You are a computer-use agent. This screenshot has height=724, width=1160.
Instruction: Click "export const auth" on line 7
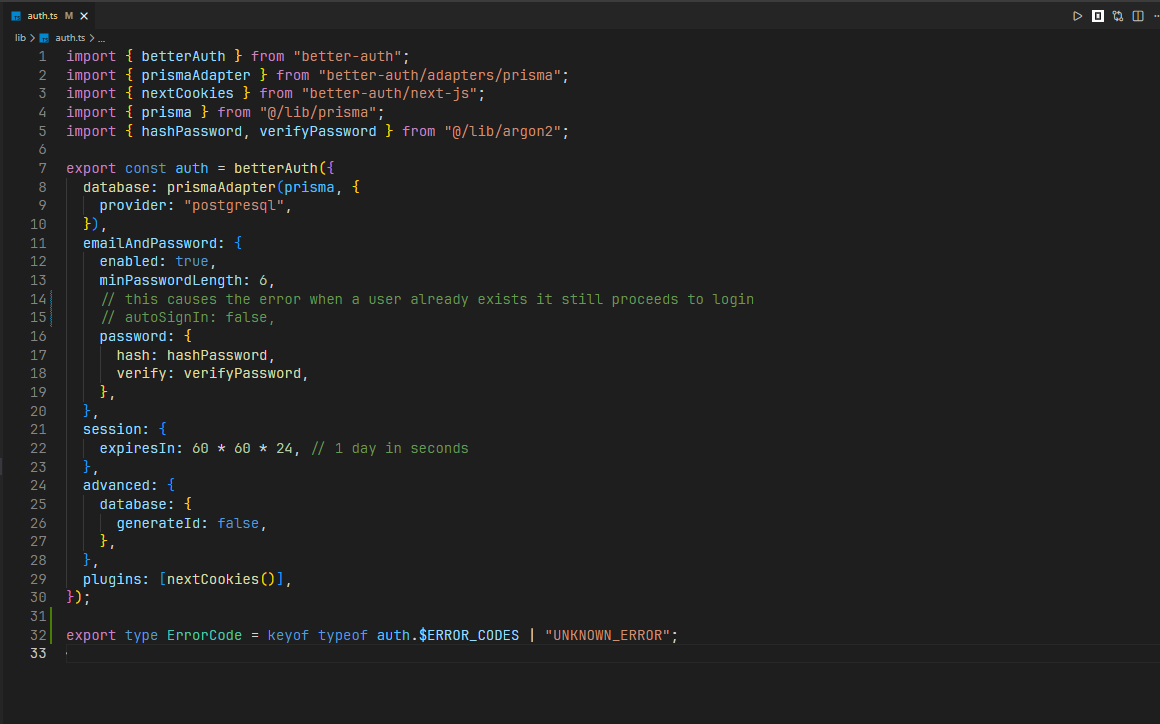tap(138, 169)
